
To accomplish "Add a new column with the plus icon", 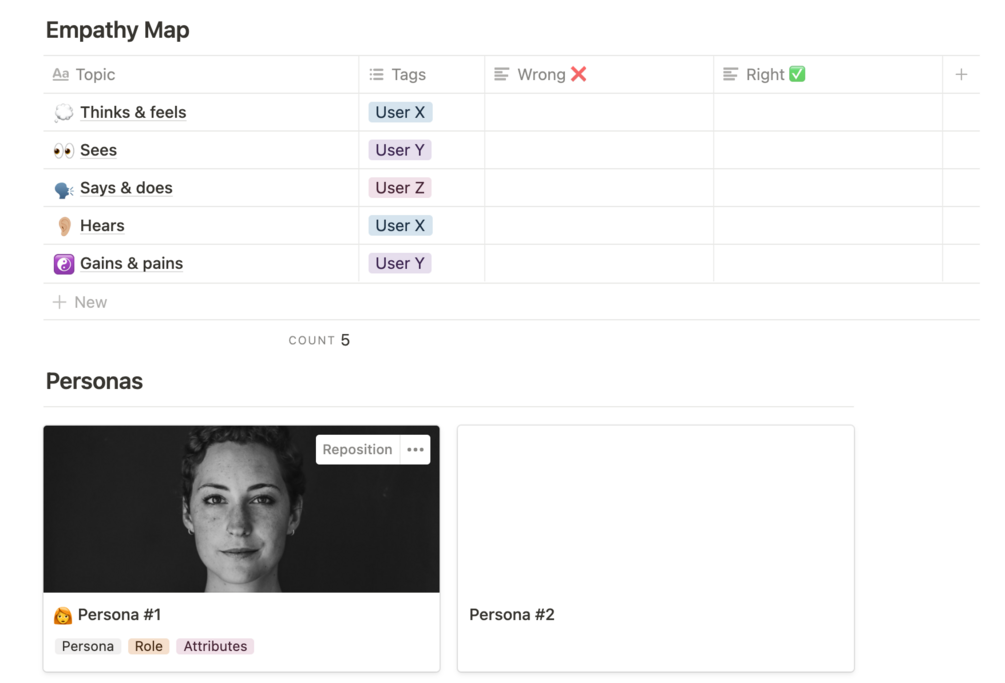I will pos(961,74).
